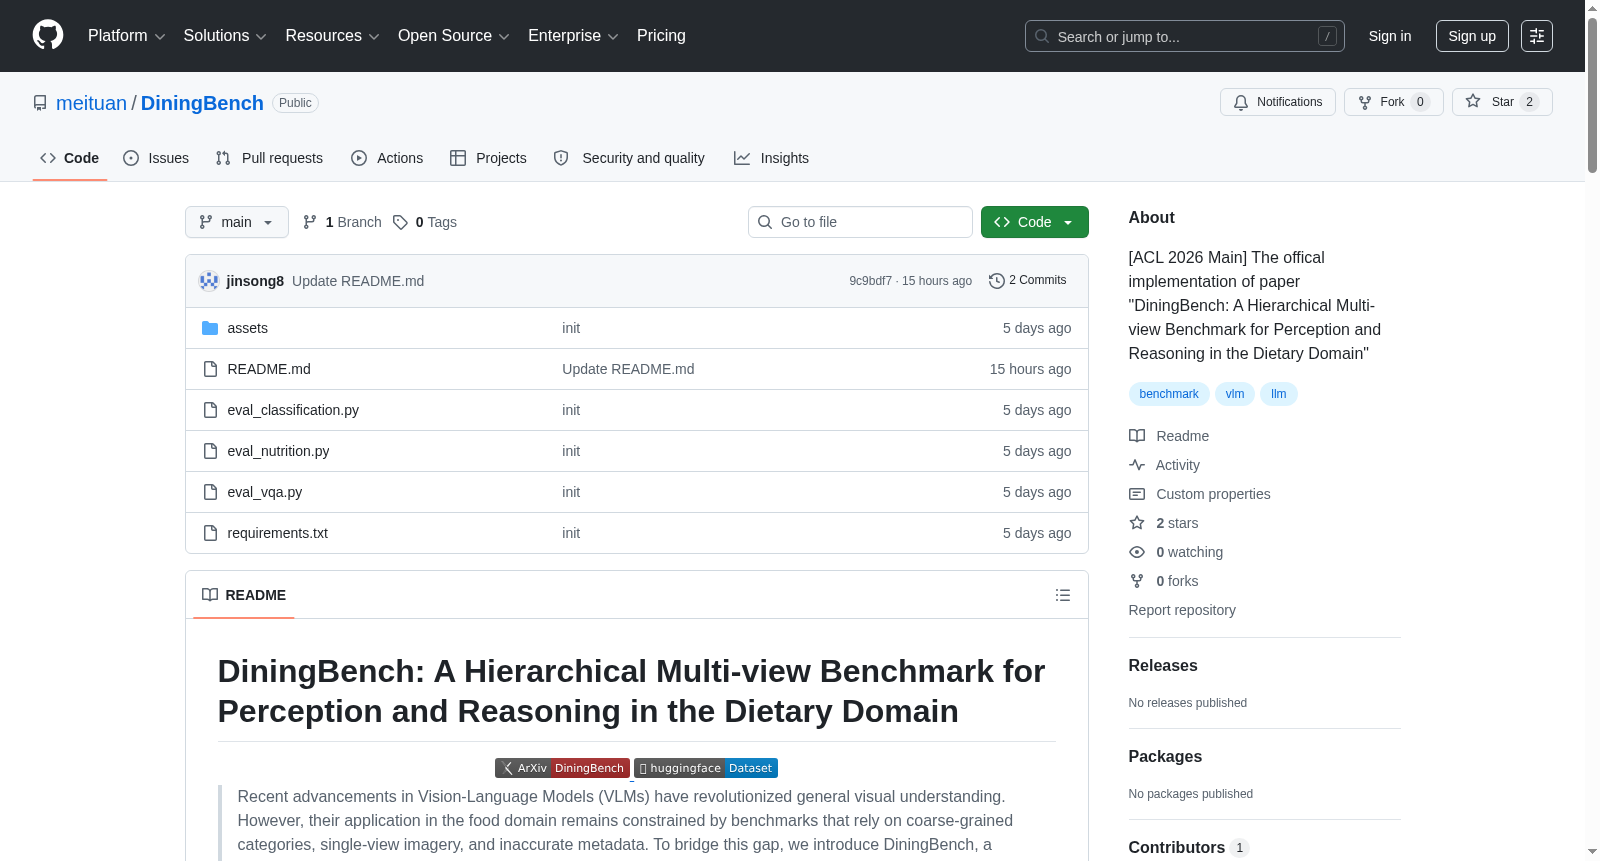Click the eval_nutrition.py file icon
This screenshot has width=1600, height=861.
210,451
